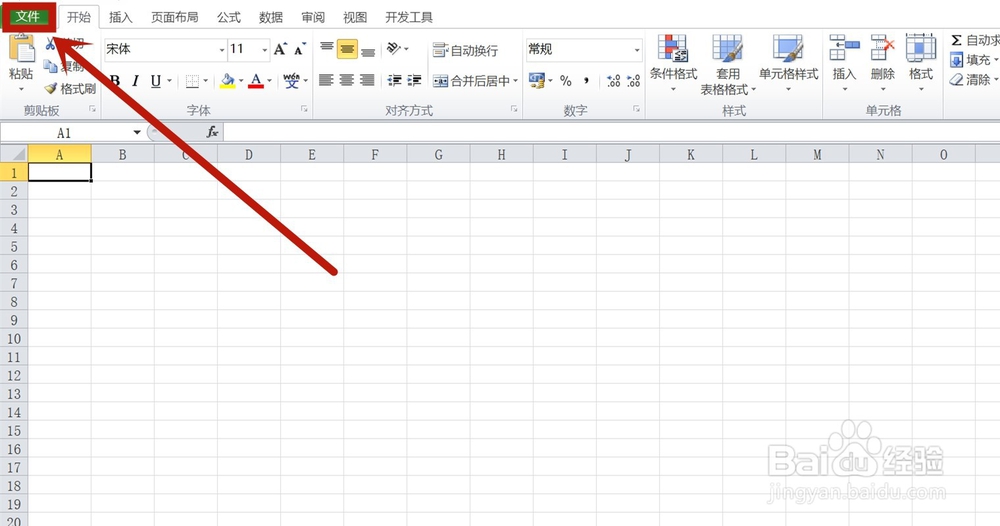Open the cell Format (格式) menu
The width and height of the screenshot is (1000, 526).
tap(921, 62)
